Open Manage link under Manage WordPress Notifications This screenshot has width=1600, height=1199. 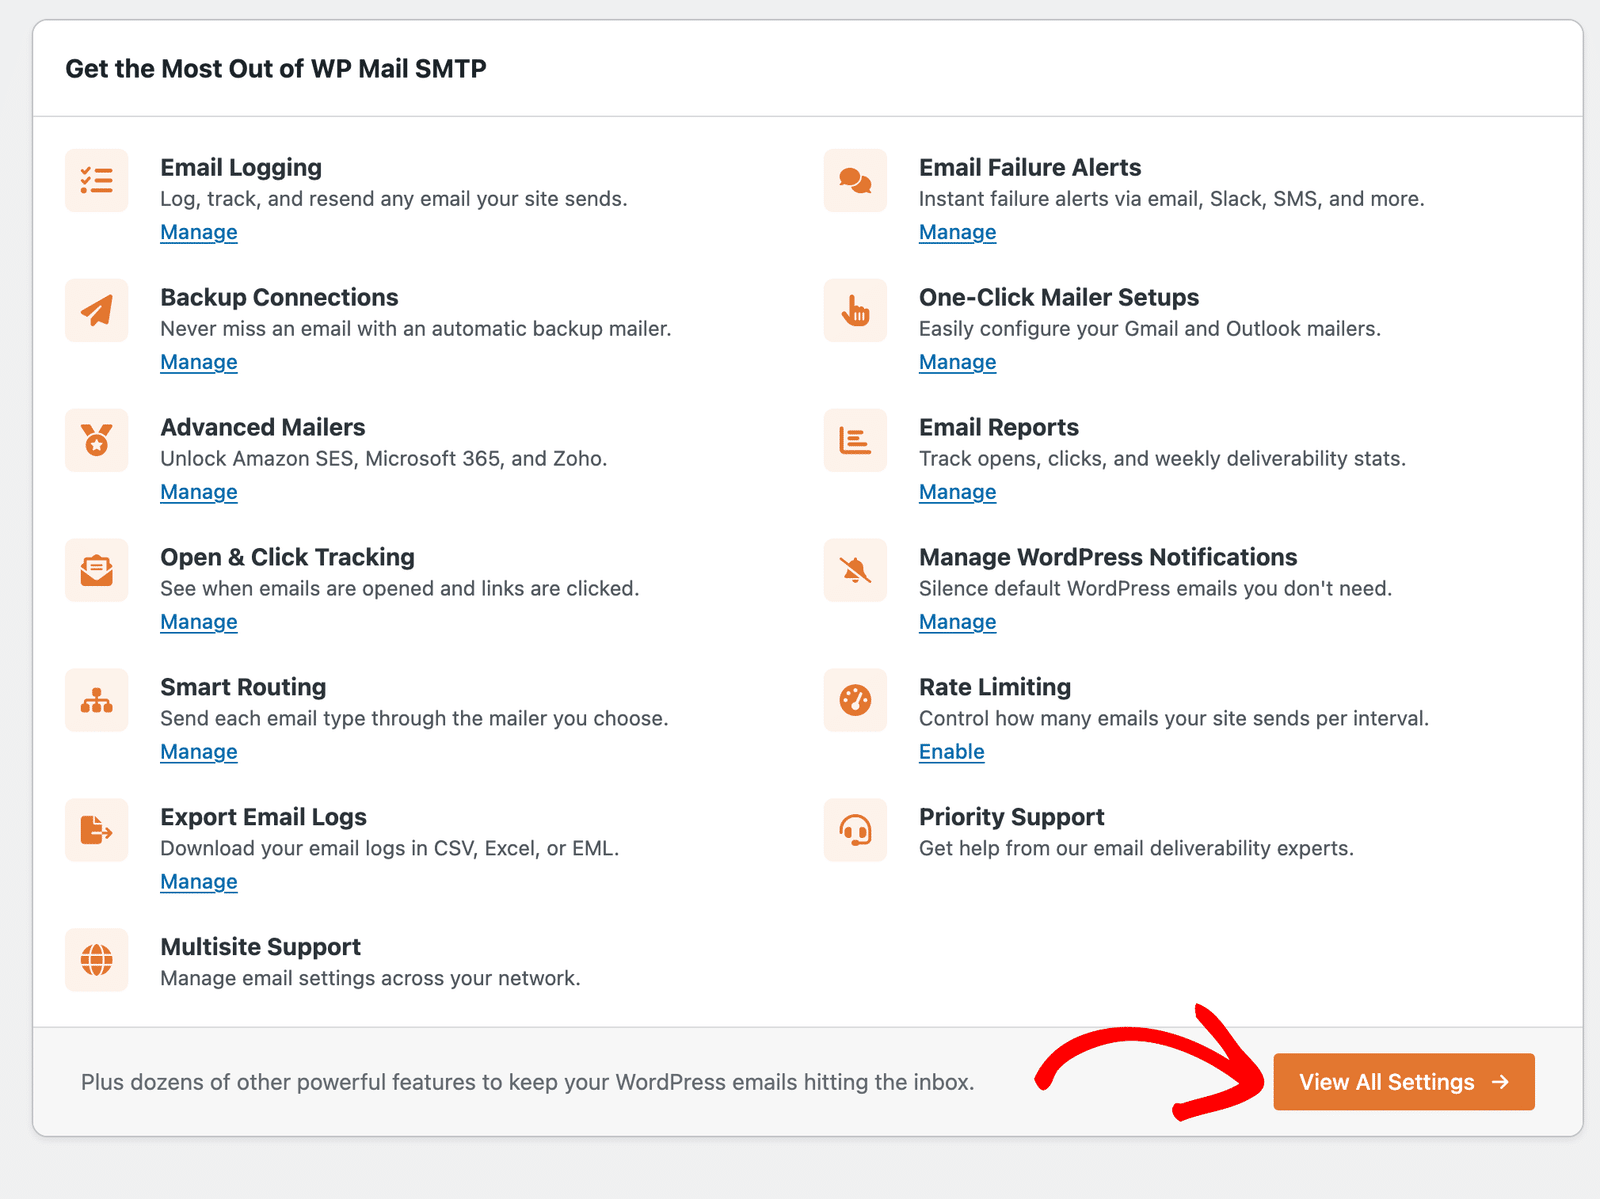[x=957, y=622]
